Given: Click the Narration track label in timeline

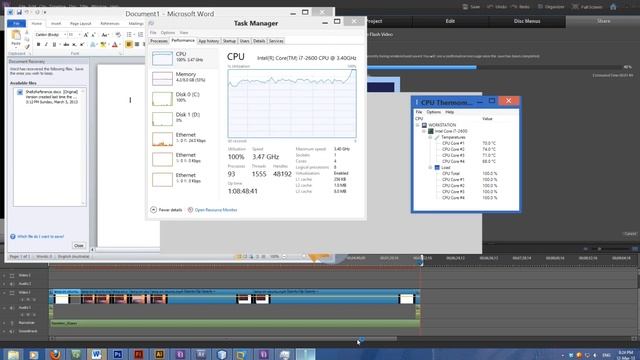Looking at the screenshot, I should pyautogui.click(x=27, y=323).
